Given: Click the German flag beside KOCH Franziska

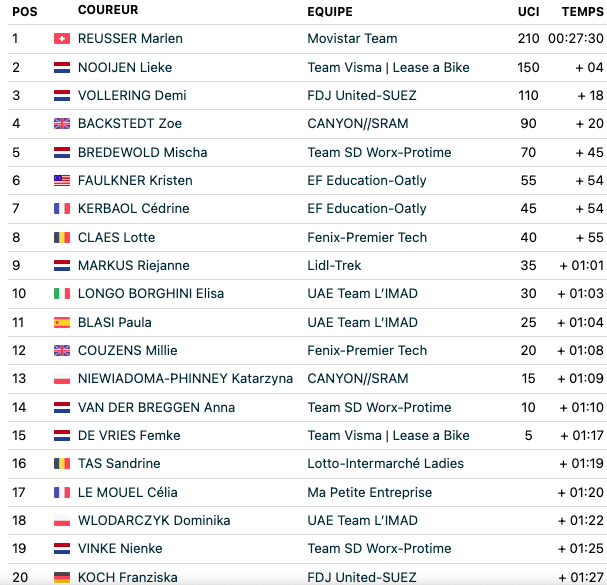Looking at the screenshot, I should (x=62, y=578).
